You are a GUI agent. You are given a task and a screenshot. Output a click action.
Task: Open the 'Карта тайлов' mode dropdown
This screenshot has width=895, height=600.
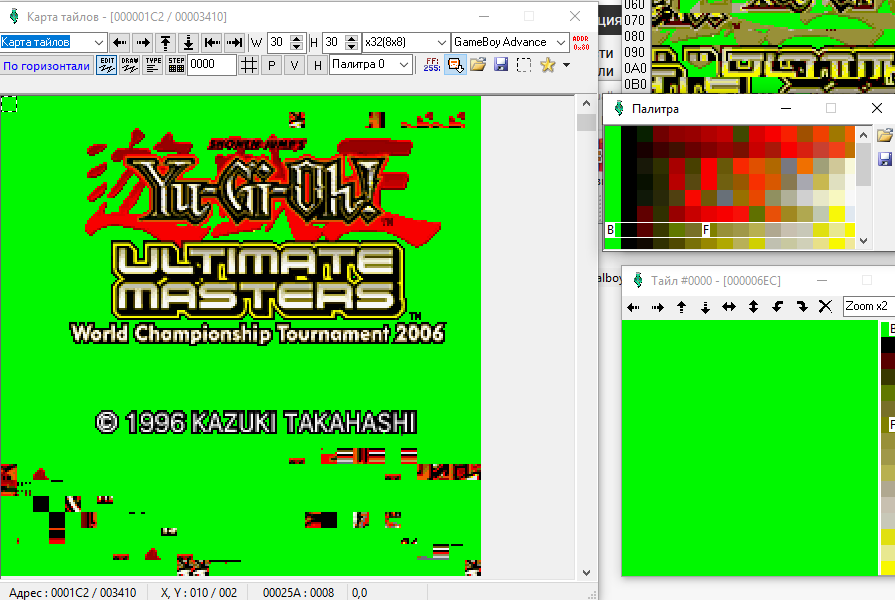(x=99, y=42)
